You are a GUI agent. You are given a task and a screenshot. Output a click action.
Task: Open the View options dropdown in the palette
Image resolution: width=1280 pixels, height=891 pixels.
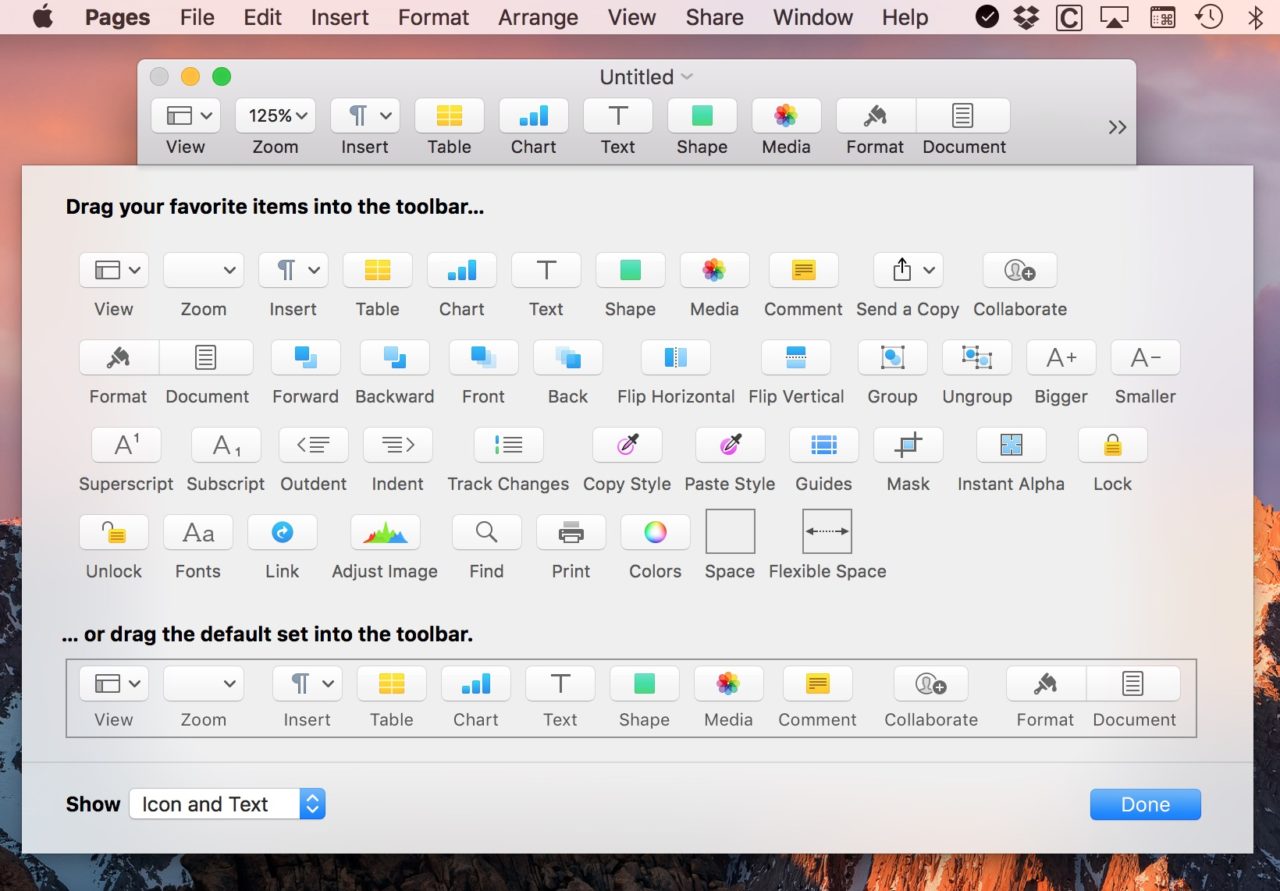113,269
